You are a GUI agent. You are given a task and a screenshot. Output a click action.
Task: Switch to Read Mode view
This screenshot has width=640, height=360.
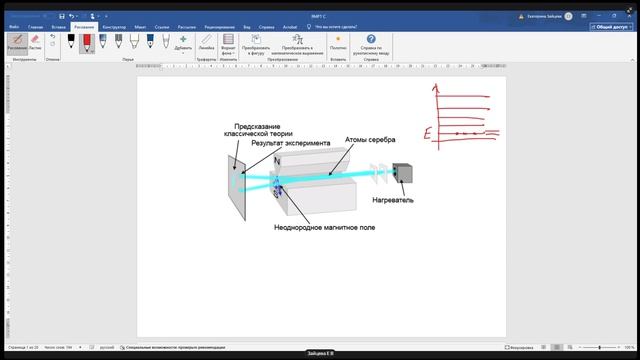pos(543,347)
